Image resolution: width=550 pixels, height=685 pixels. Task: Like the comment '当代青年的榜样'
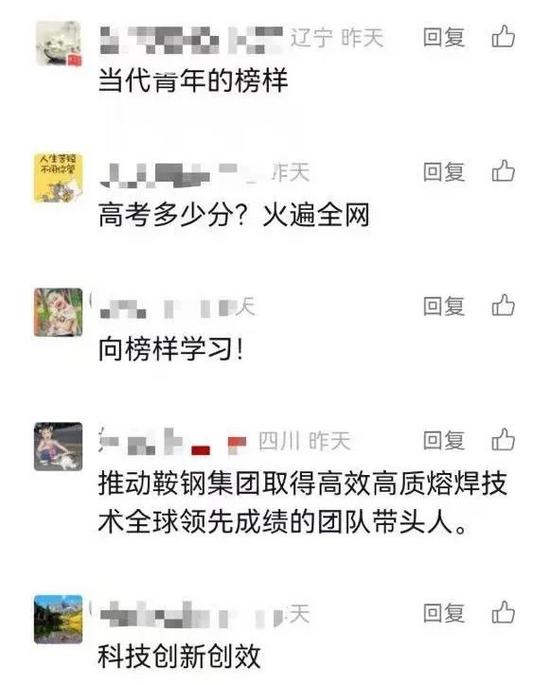[503, 36]
